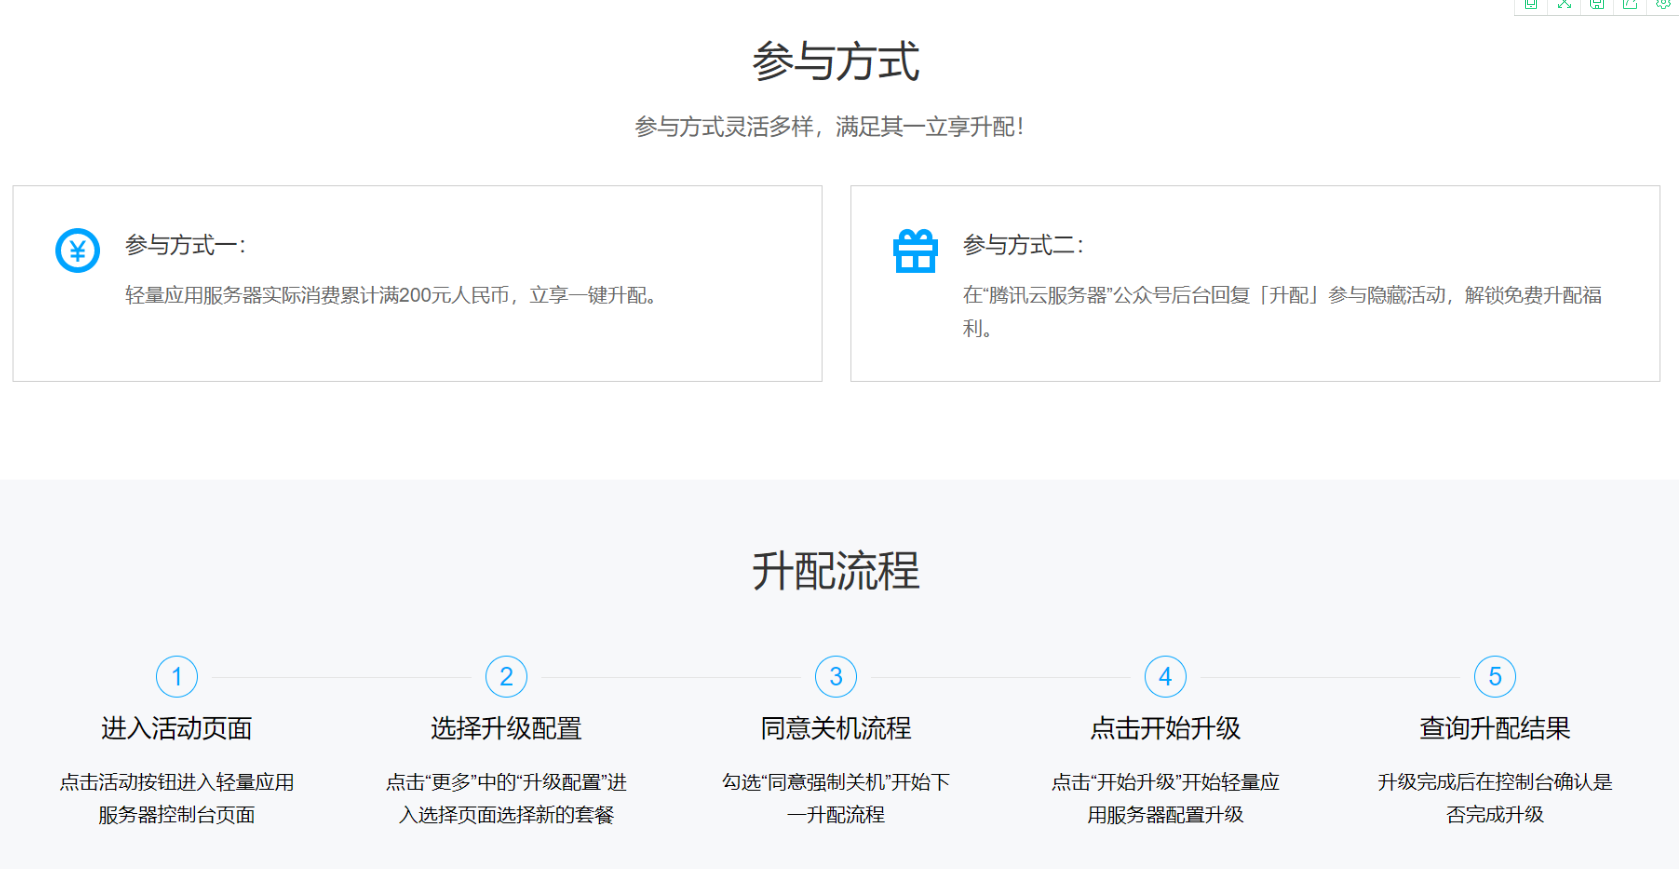Click the step 1 circle
Image resolution: width=1679 pixels, height=869 pixels.
[177, 677]
